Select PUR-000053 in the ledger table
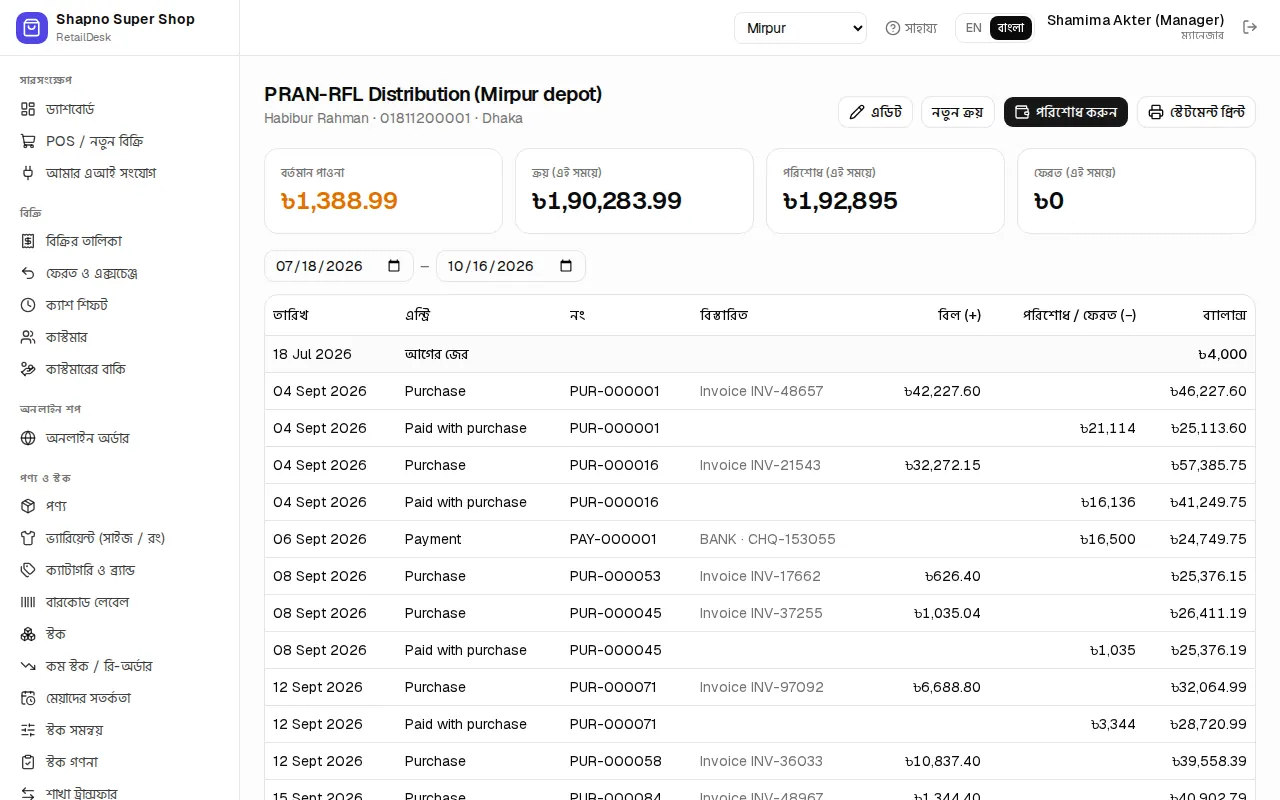This screenshot has height=800, width=1280. [x=615, y=576]
